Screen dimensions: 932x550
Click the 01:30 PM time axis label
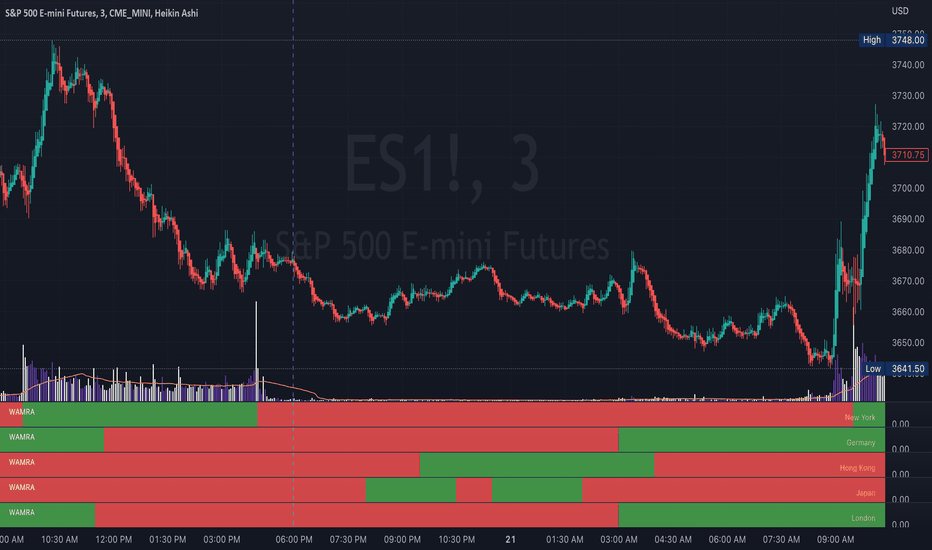click(168, 539)
